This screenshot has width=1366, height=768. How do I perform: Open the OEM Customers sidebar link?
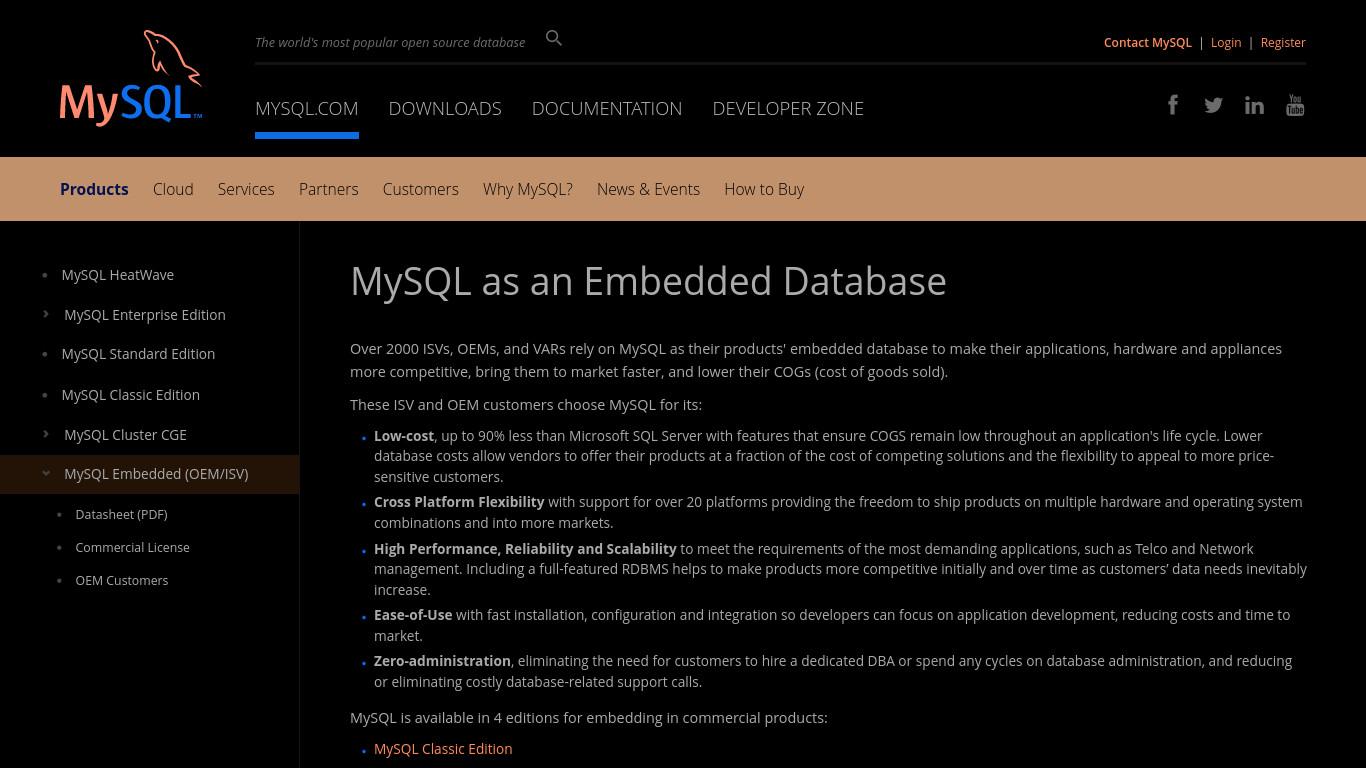click(x=121, y=580)
